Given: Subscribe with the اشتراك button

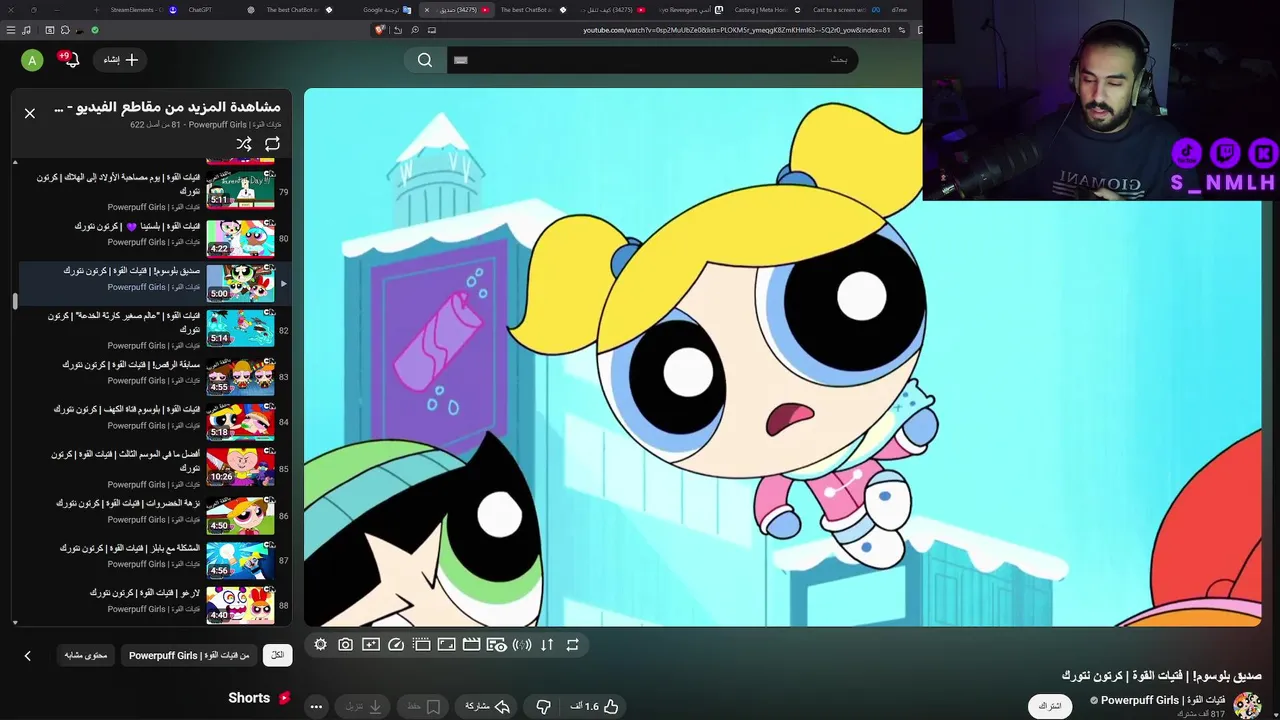Looking at the screenshot, I should click(x=1050, y=706).
